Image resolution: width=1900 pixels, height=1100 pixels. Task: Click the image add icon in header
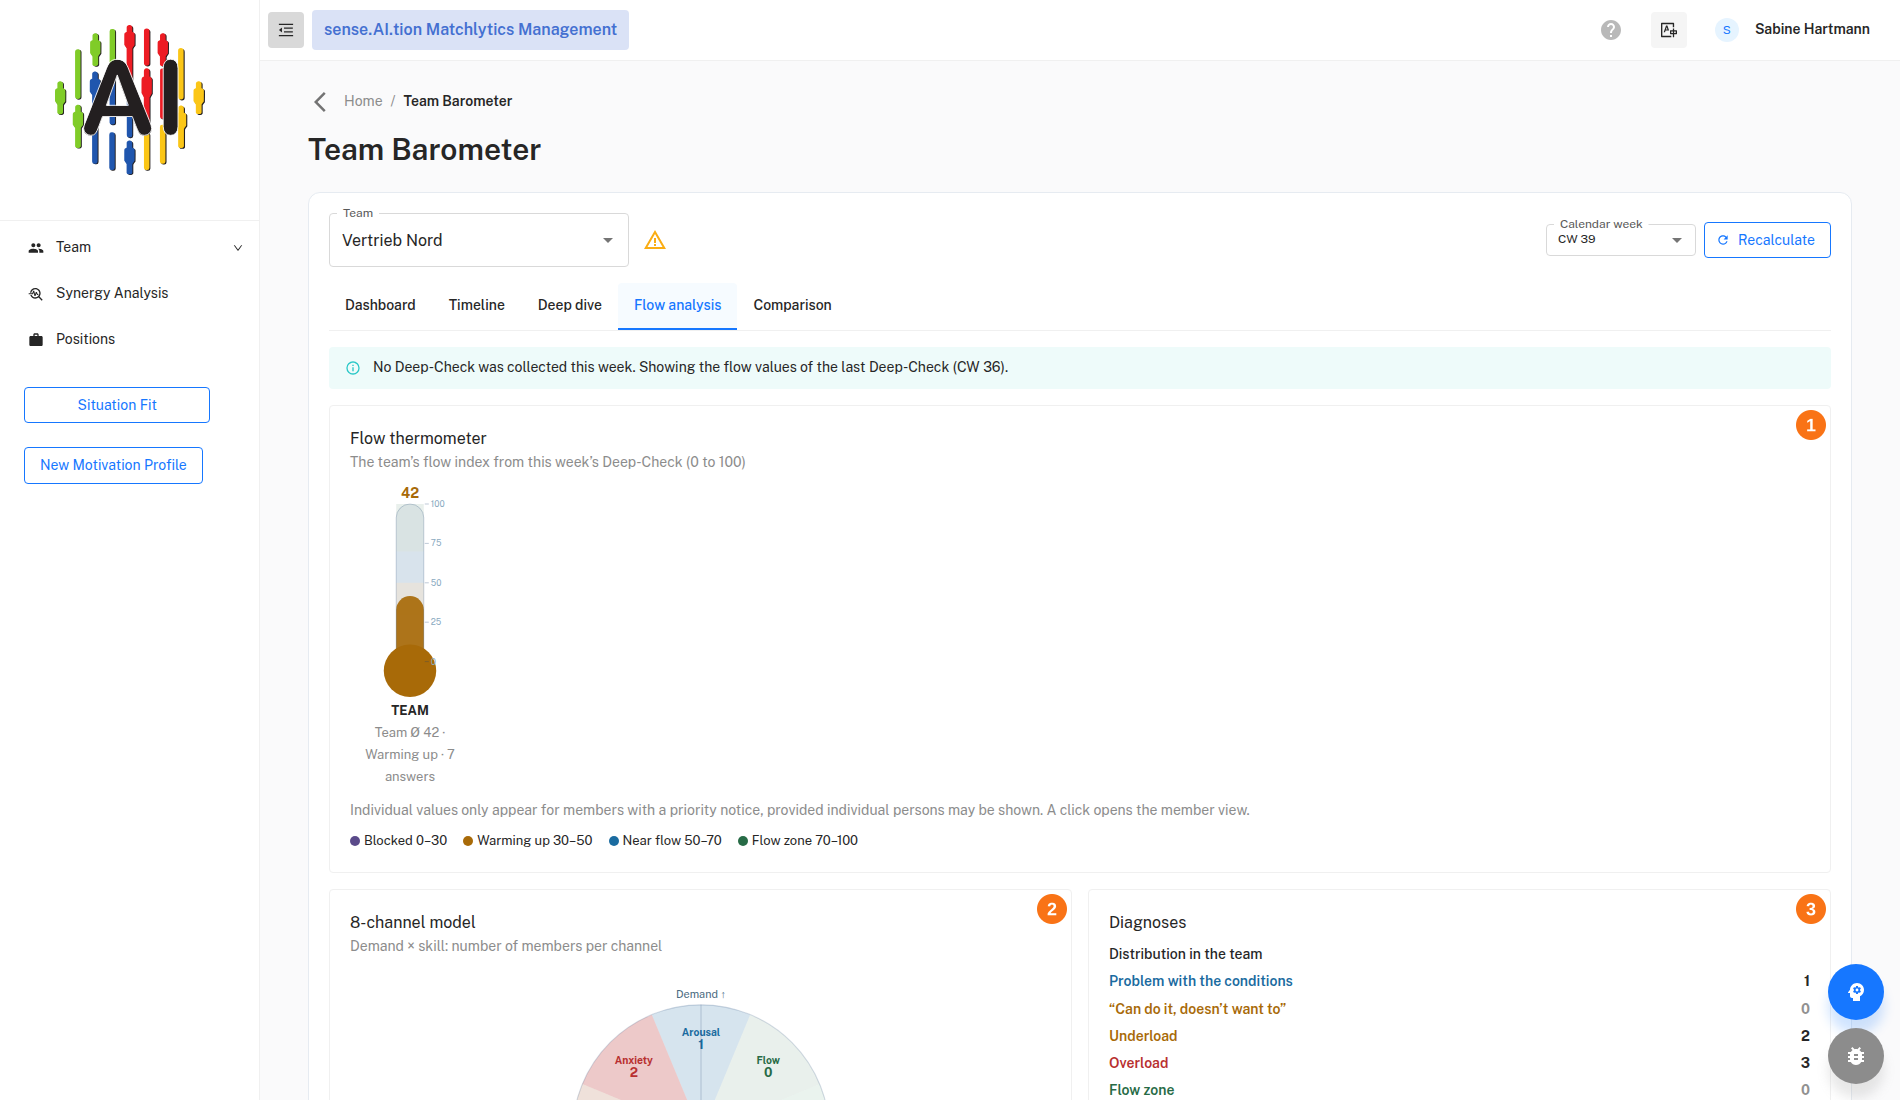coord(1669,30)
